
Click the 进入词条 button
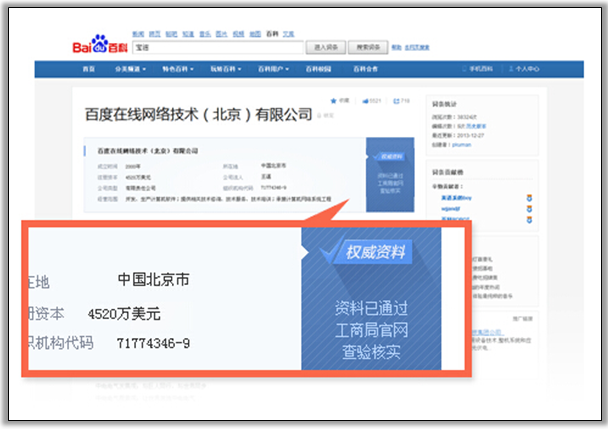point(326,47)
